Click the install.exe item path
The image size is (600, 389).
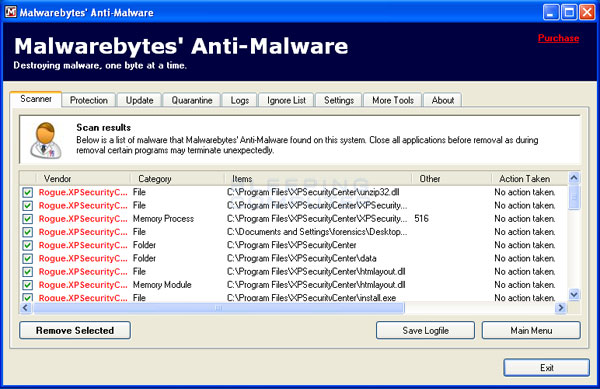311,298
